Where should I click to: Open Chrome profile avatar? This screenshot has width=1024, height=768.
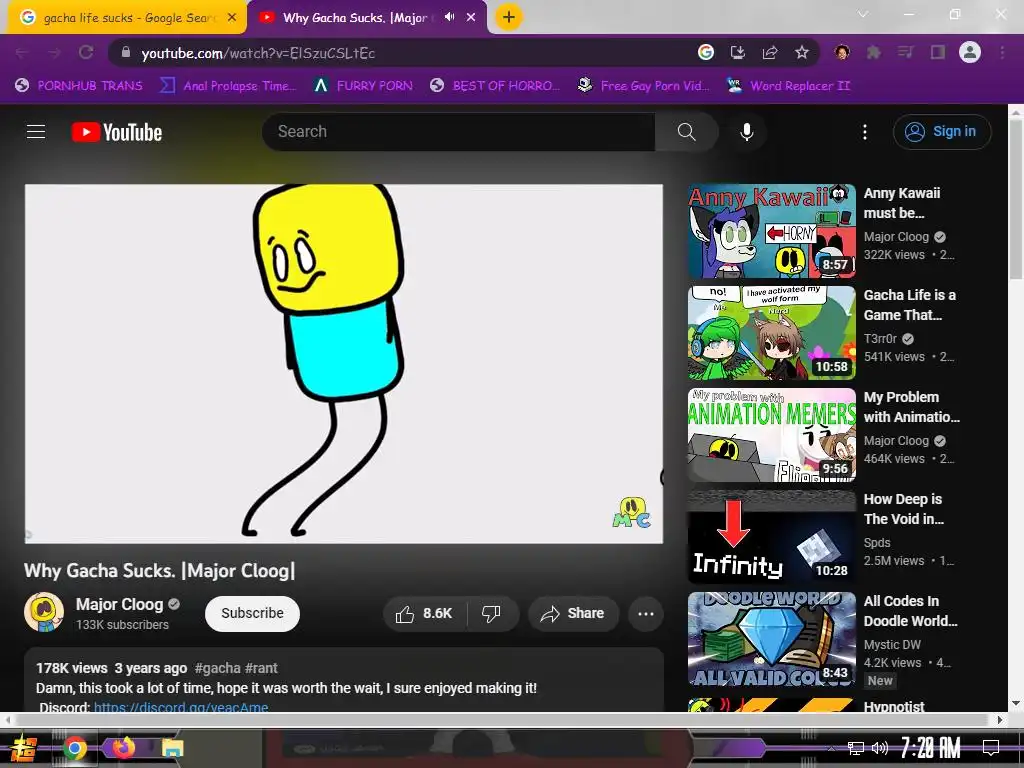tap(970, 53)
